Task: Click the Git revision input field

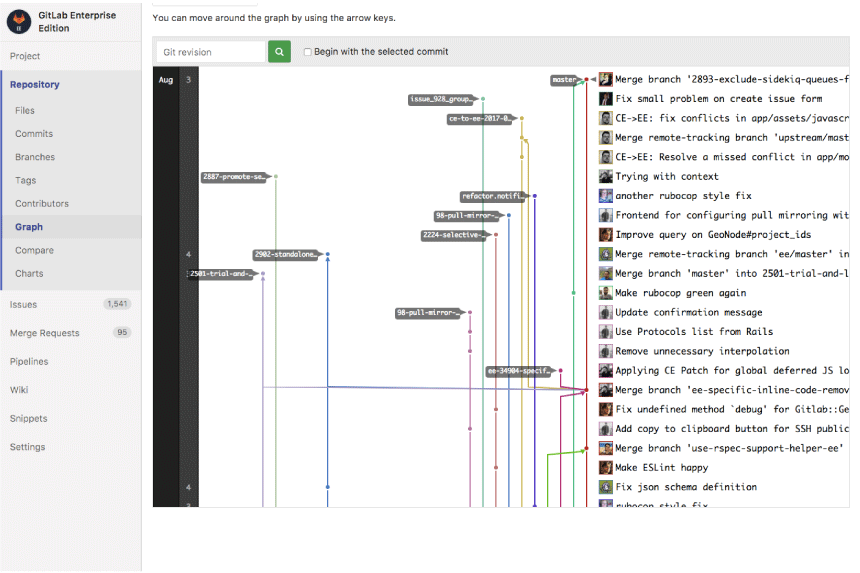Action: (212, 52)
